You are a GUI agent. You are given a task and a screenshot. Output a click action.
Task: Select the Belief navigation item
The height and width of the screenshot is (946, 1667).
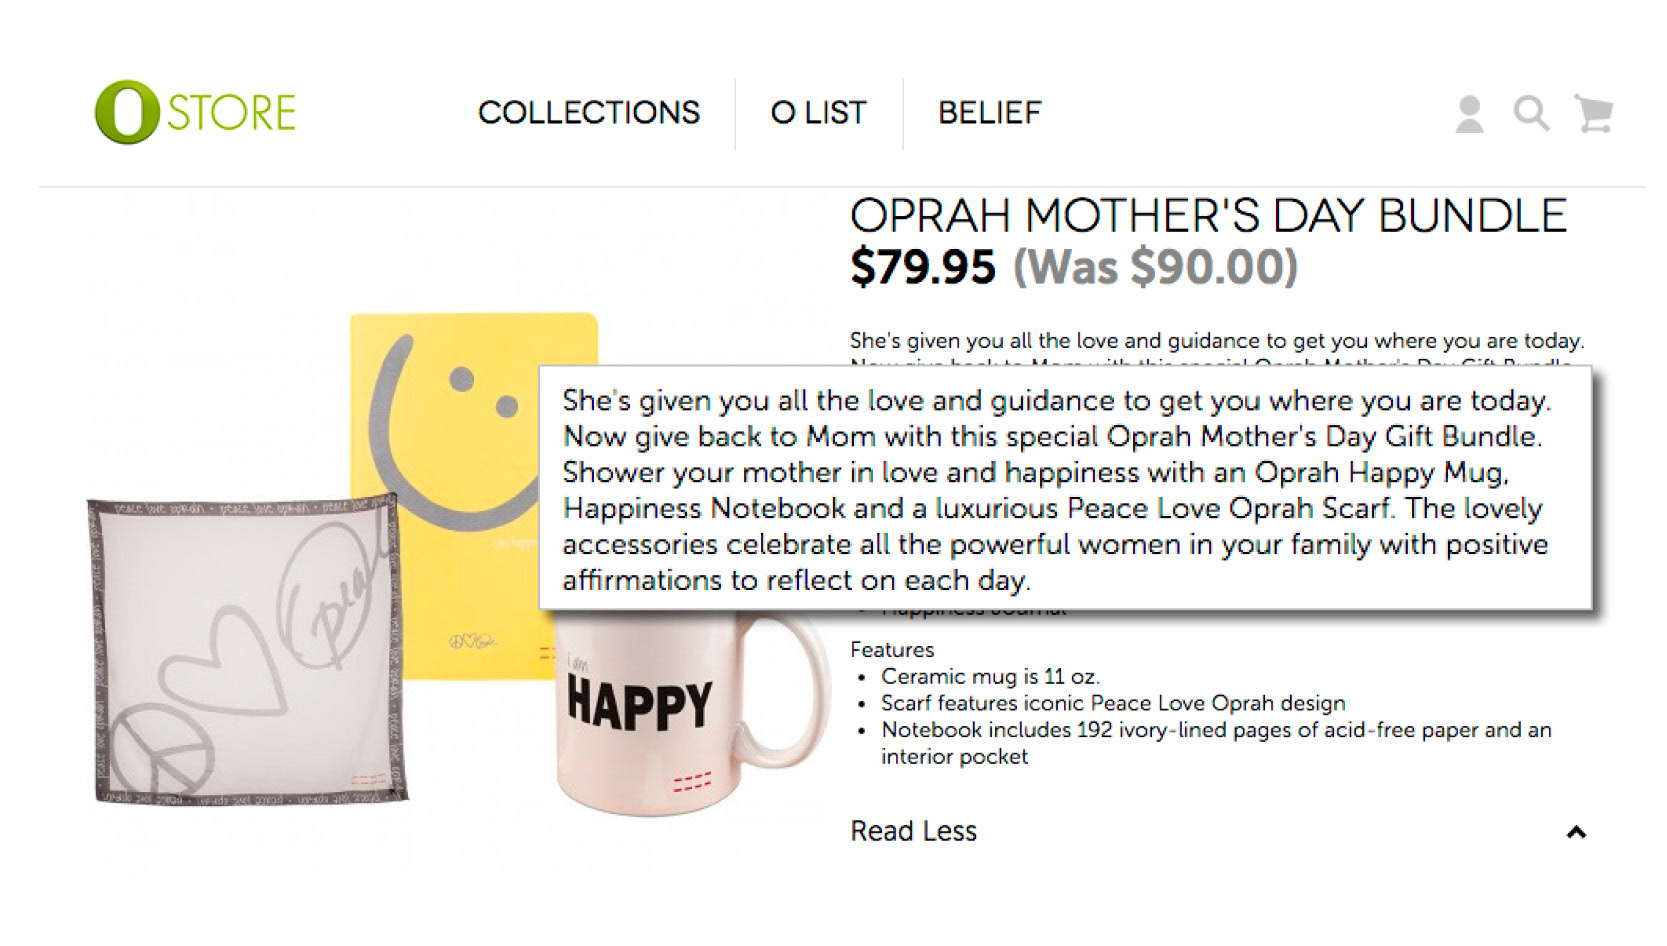tap(990, 113)
